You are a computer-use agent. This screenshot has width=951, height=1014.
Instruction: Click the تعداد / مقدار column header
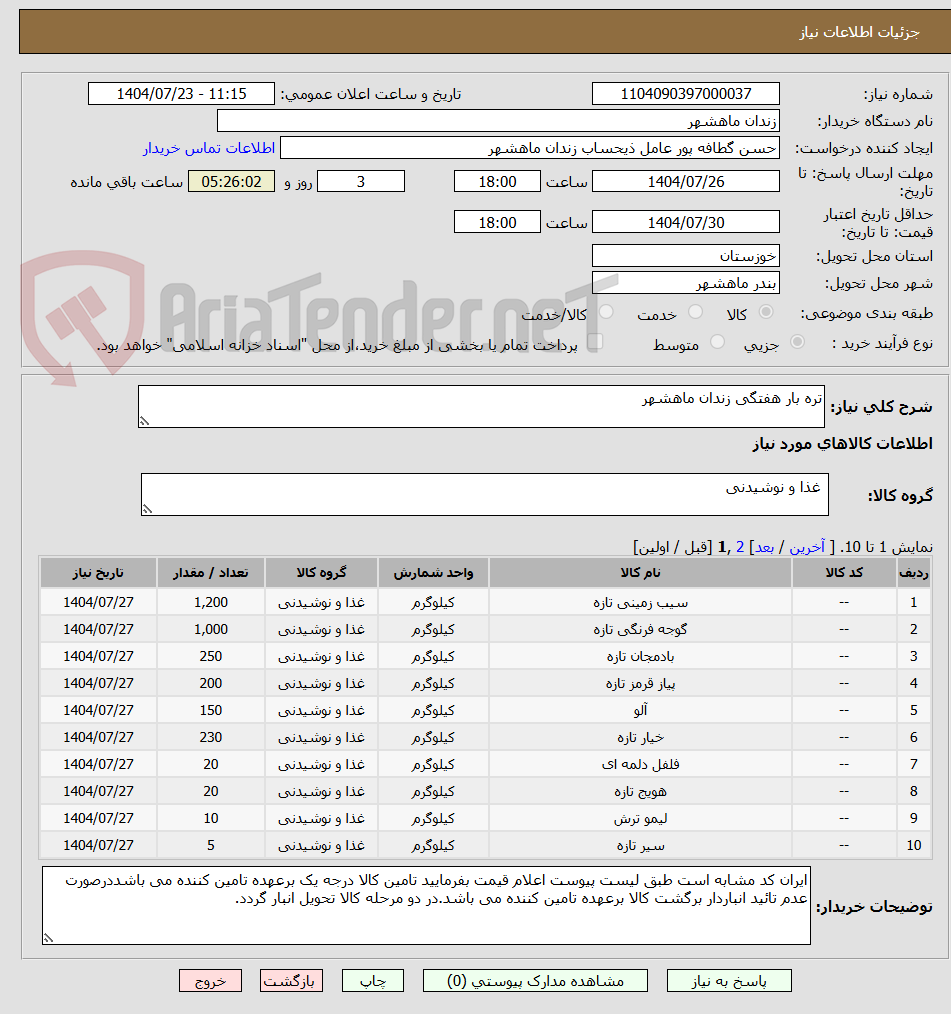211,573
